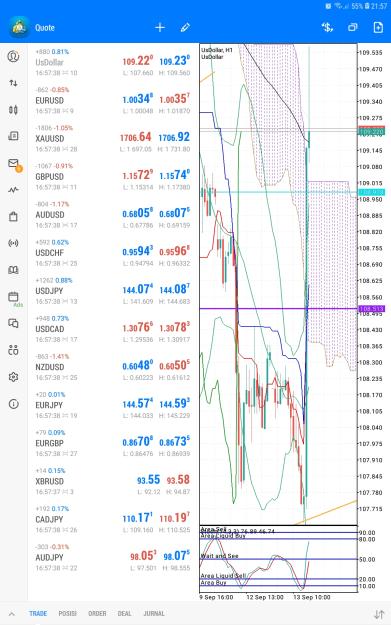Tap the UsDollar, H1 chart title
This screenshot has height=625, width=391.
coord(217,50)
